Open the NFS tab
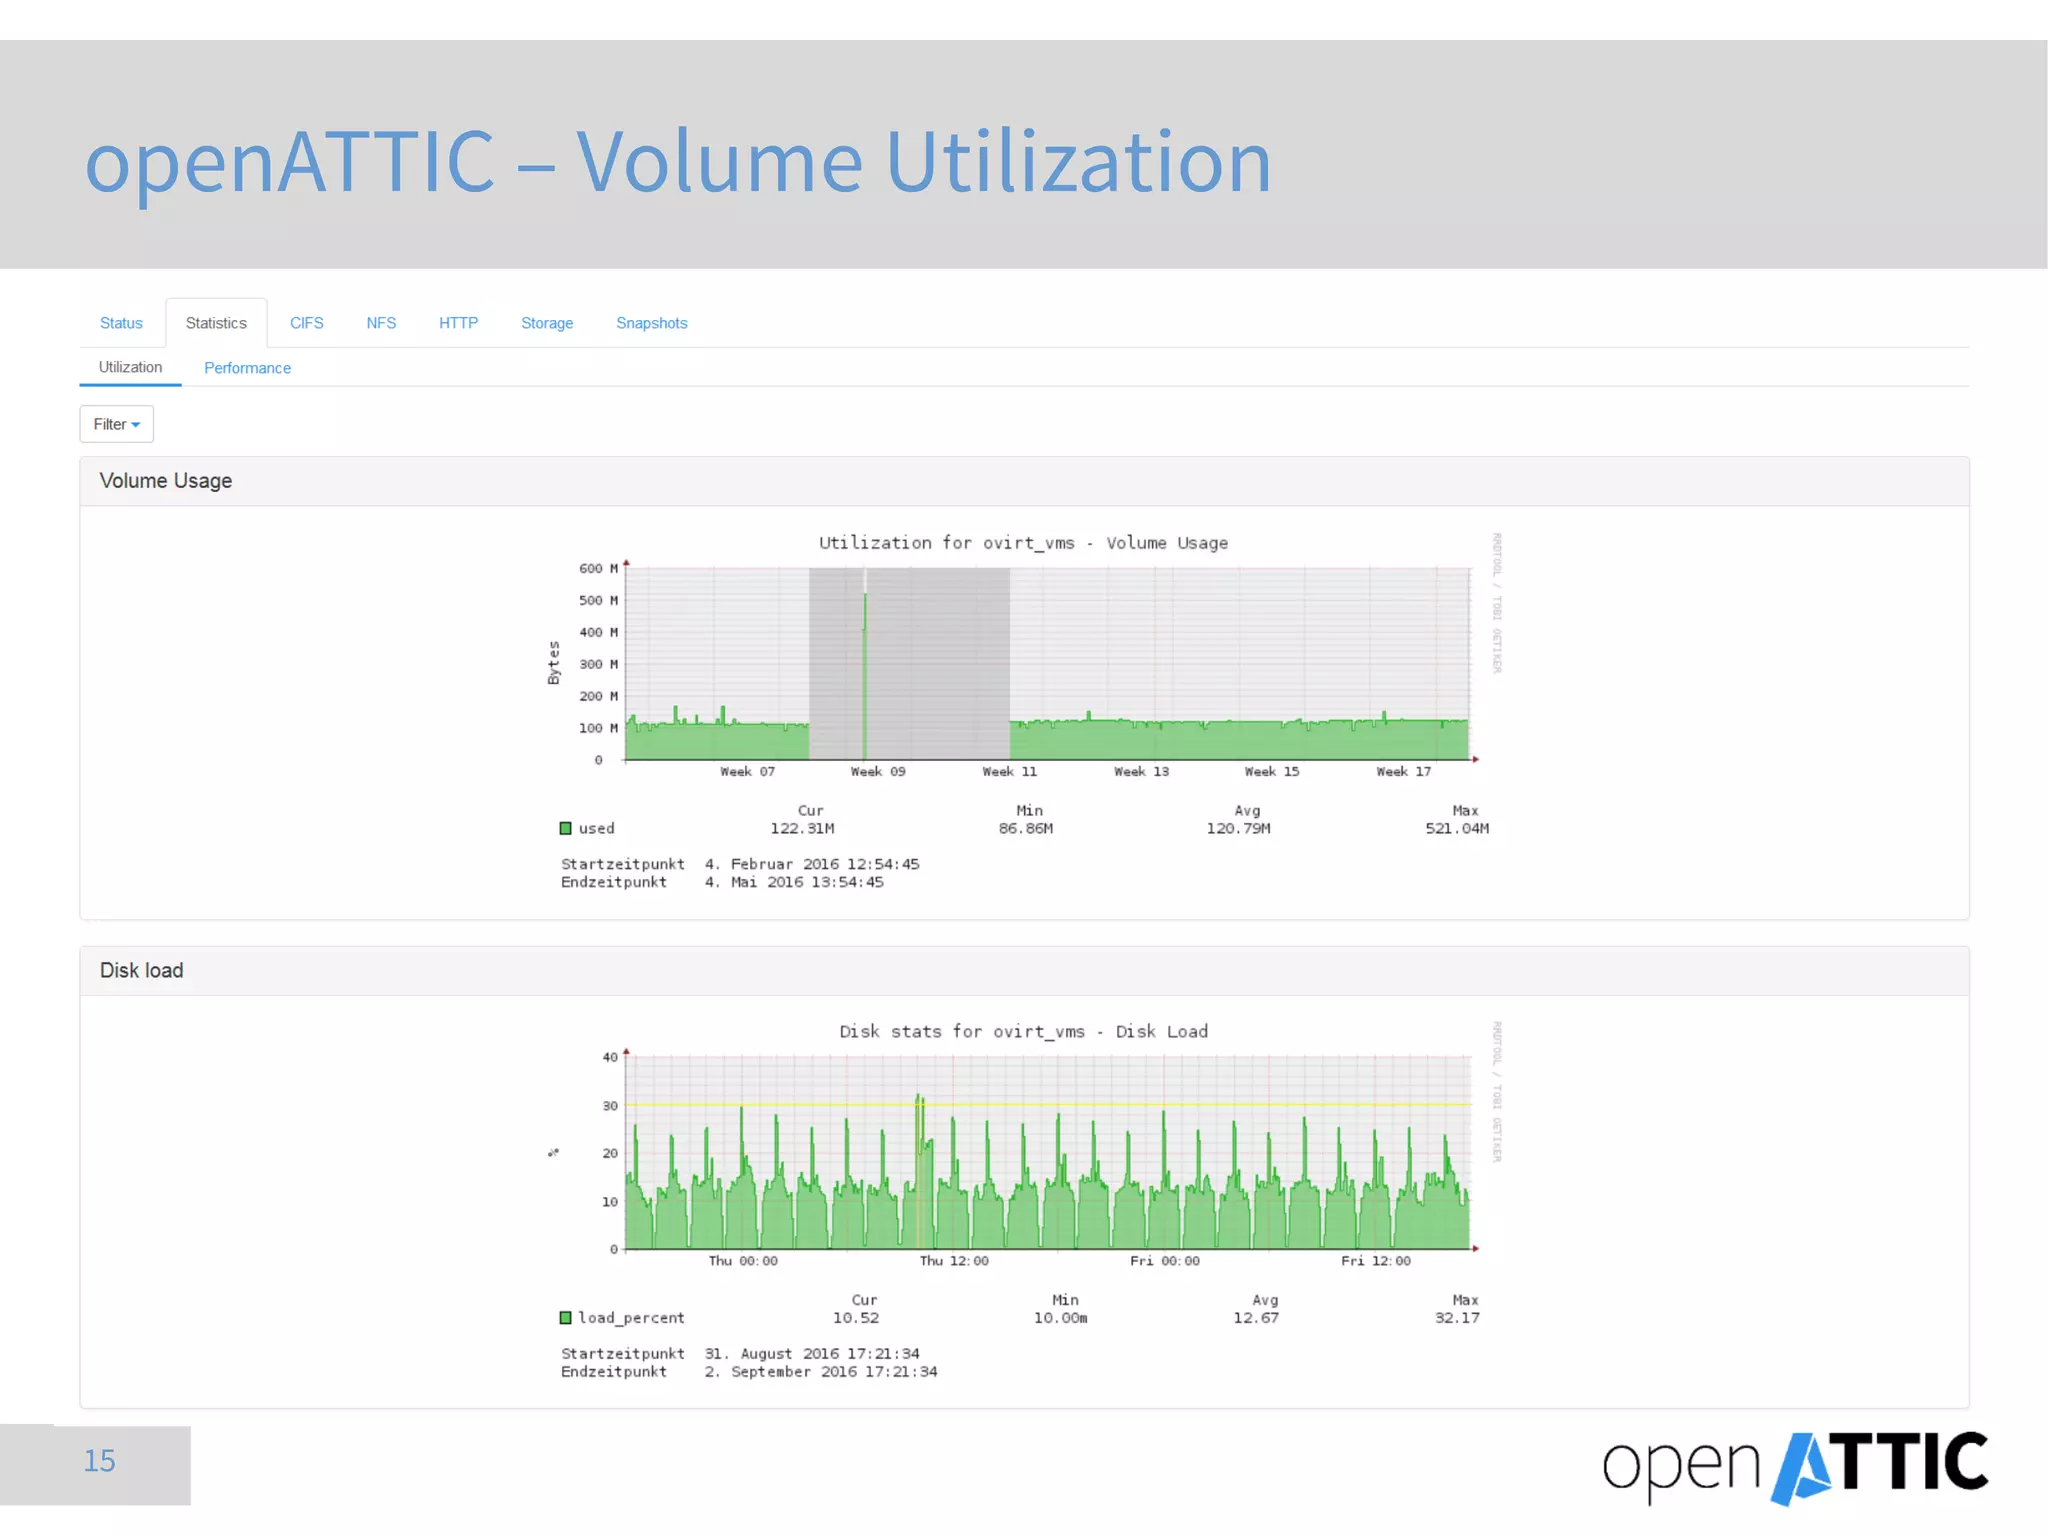 coord(381,323)
